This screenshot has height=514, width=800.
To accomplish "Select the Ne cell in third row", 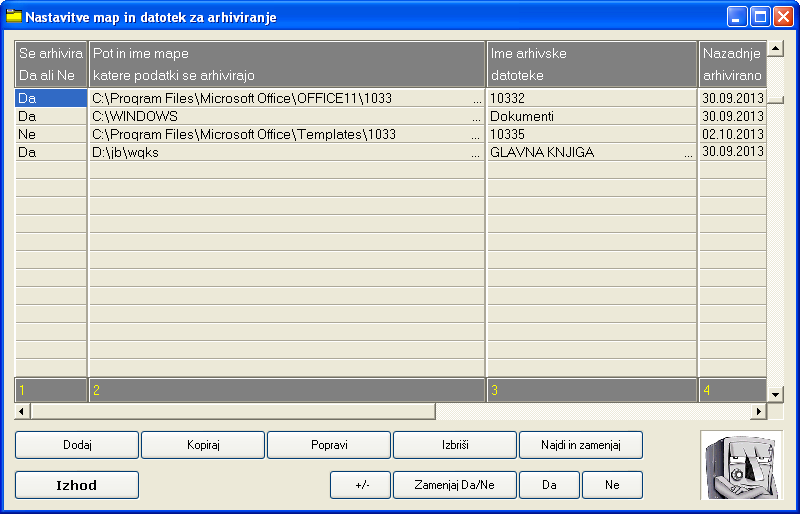I will (50, 134).
